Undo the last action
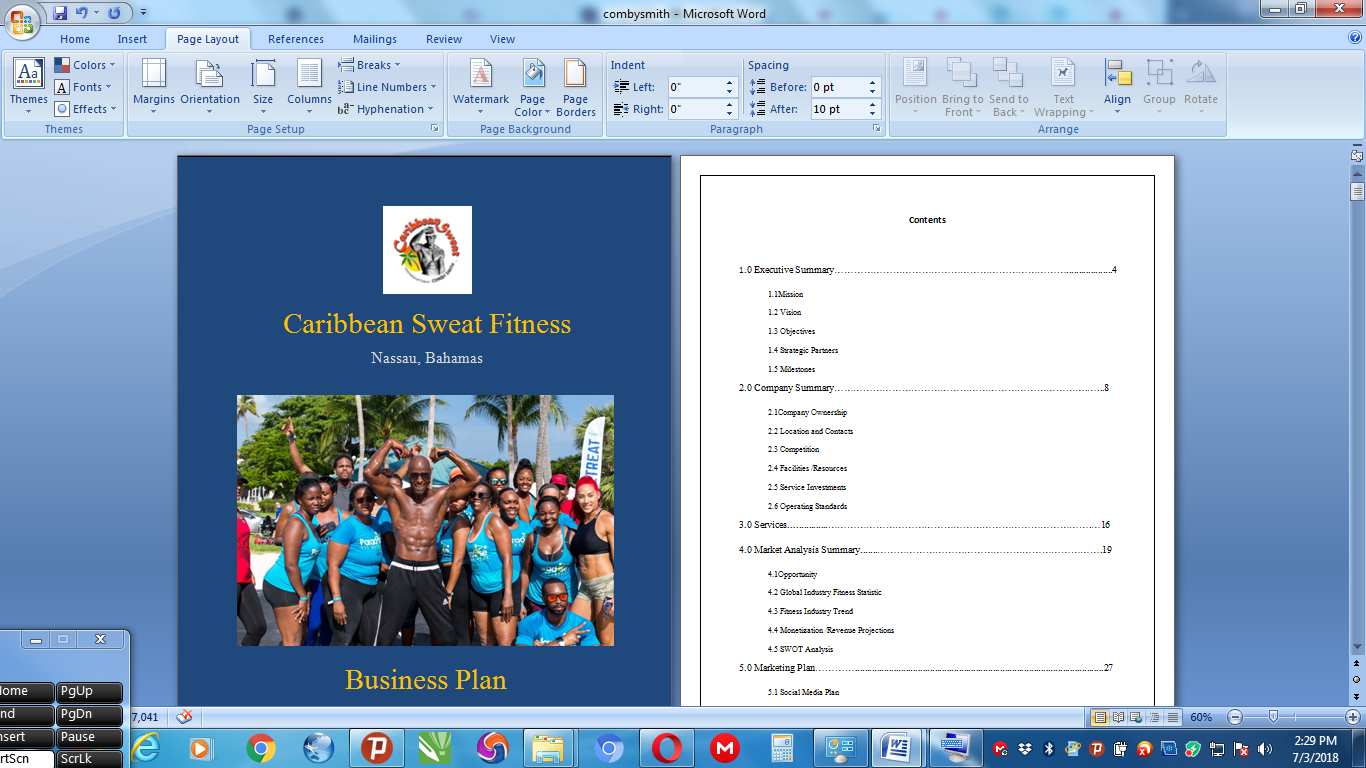Viewport: 1366px width, 768px height. click(82, 13)
